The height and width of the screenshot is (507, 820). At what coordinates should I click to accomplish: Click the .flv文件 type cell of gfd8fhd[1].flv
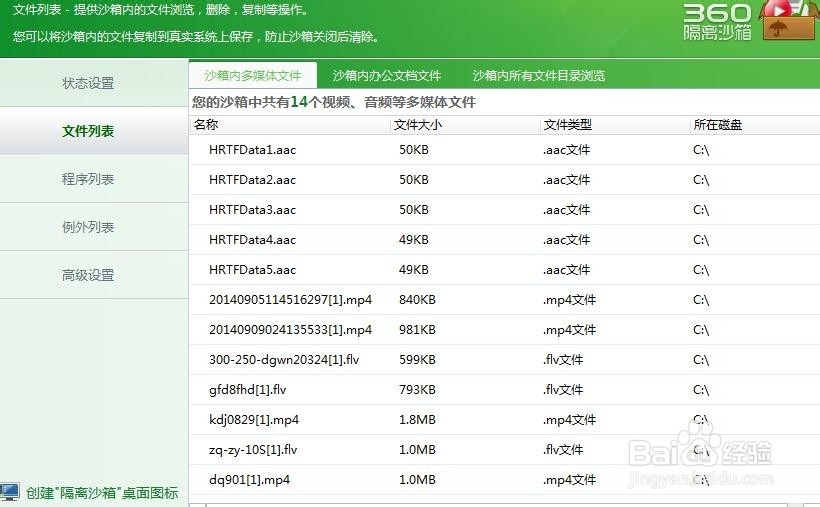point(563,390)
